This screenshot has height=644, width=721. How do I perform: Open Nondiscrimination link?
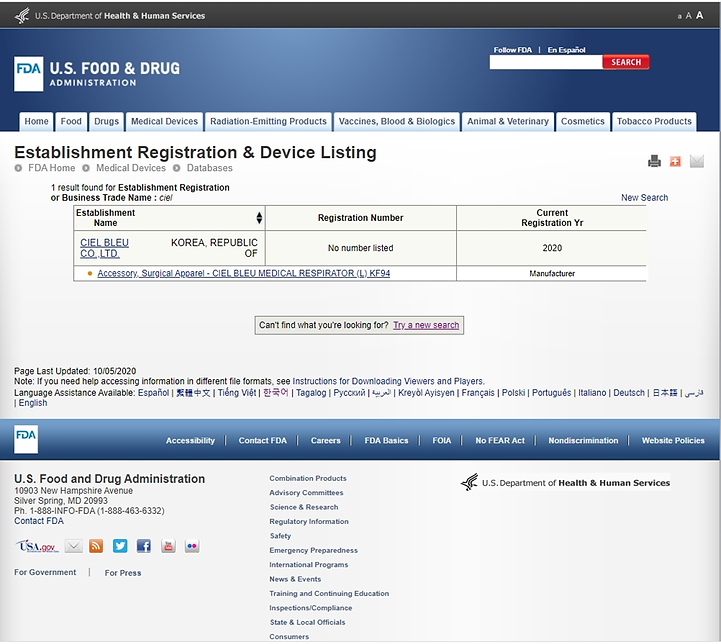(583, 440)
